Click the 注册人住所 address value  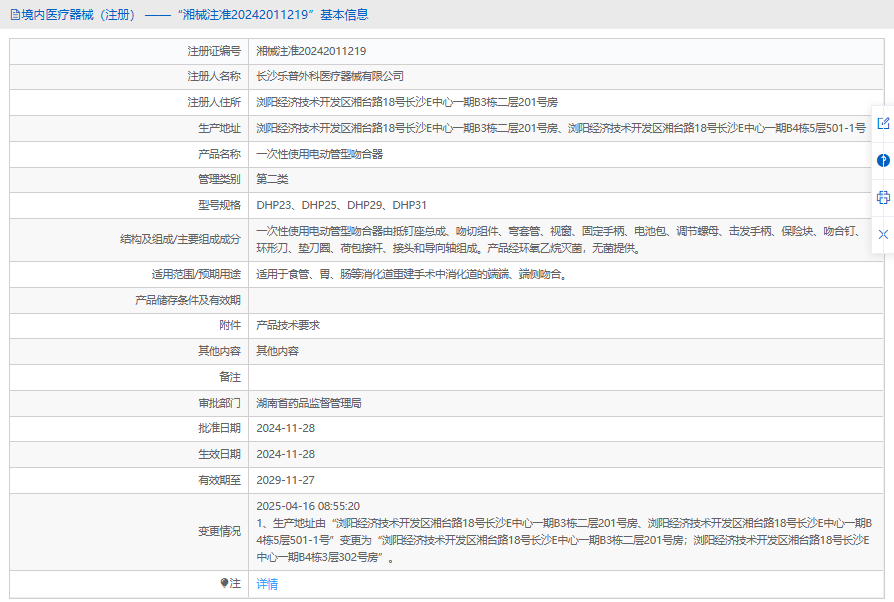(407, 102)
